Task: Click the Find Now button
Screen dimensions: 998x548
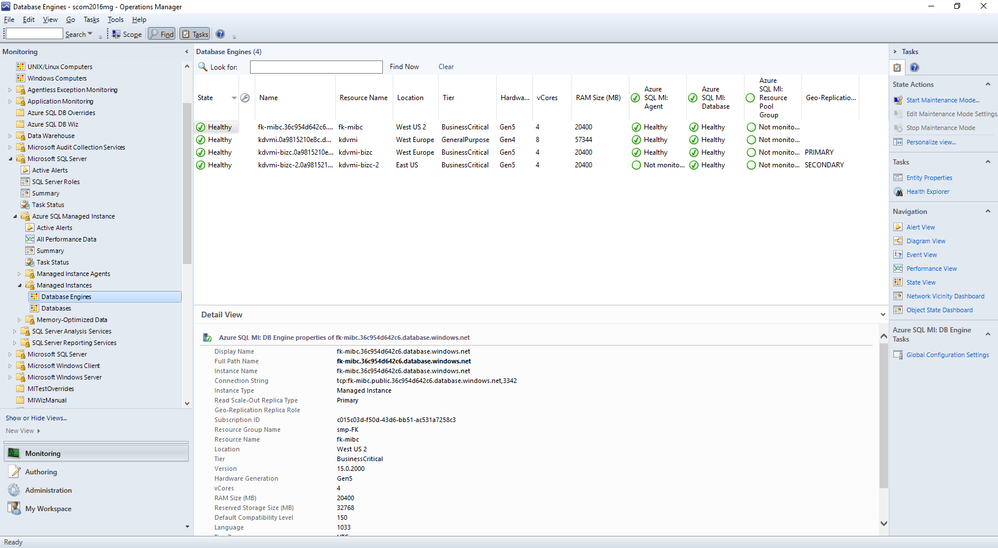Action: click(404, 66)
